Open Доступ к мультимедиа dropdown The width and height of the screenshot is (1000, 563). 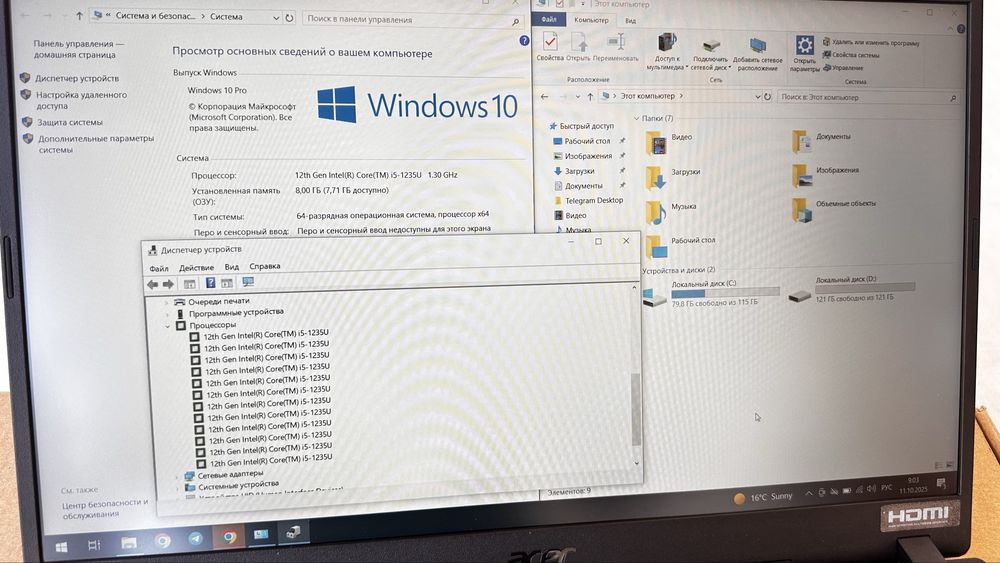pos(666,52)
